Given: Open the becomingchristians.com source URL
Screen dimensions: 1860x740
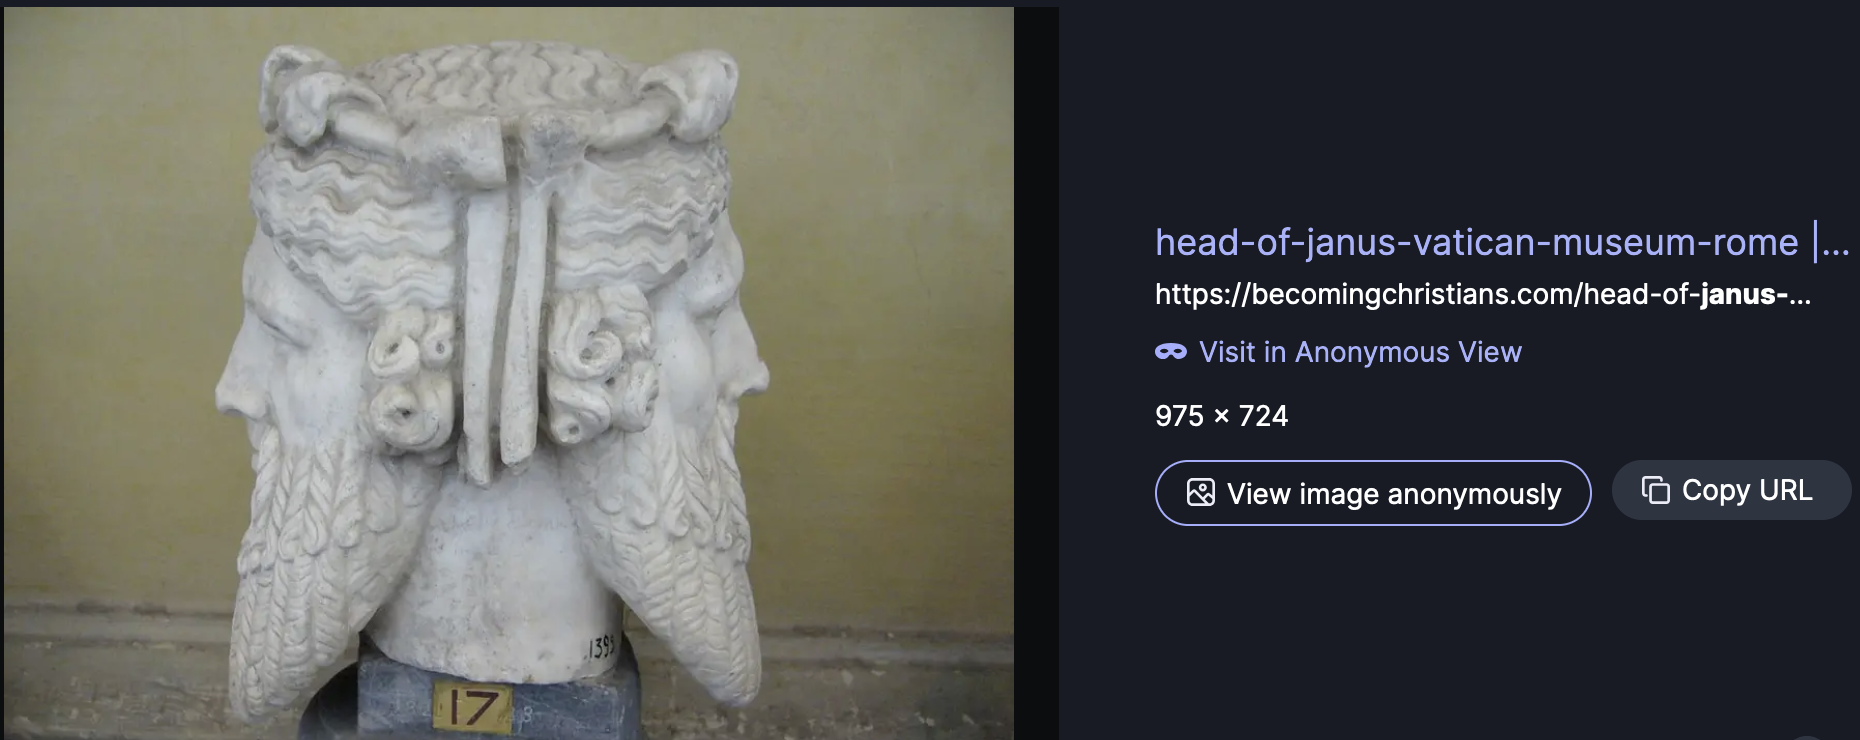Looking at the screenshot, I should [1482, 294].
